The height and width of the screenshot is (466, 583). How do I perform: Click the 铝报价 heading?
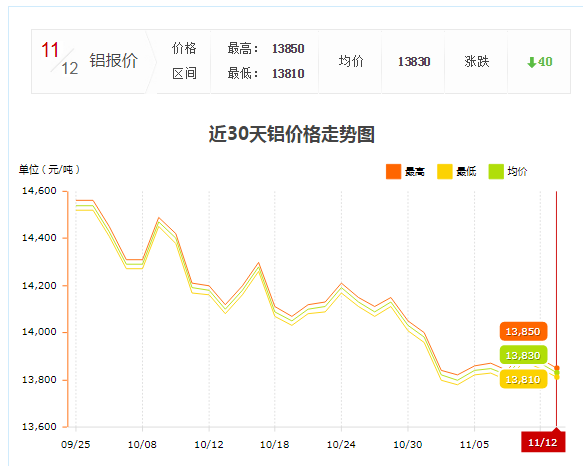[114, 61]
